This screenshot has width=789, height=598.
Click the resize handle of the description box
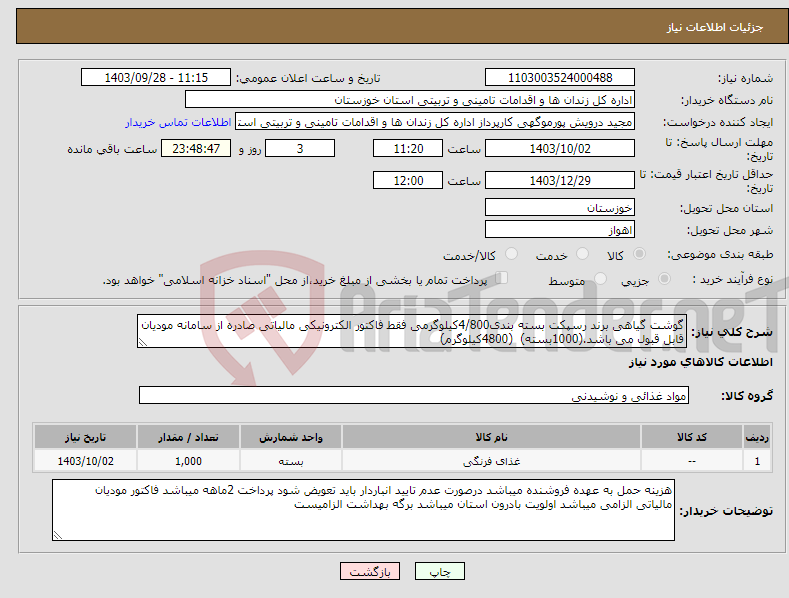pos(142,342)
